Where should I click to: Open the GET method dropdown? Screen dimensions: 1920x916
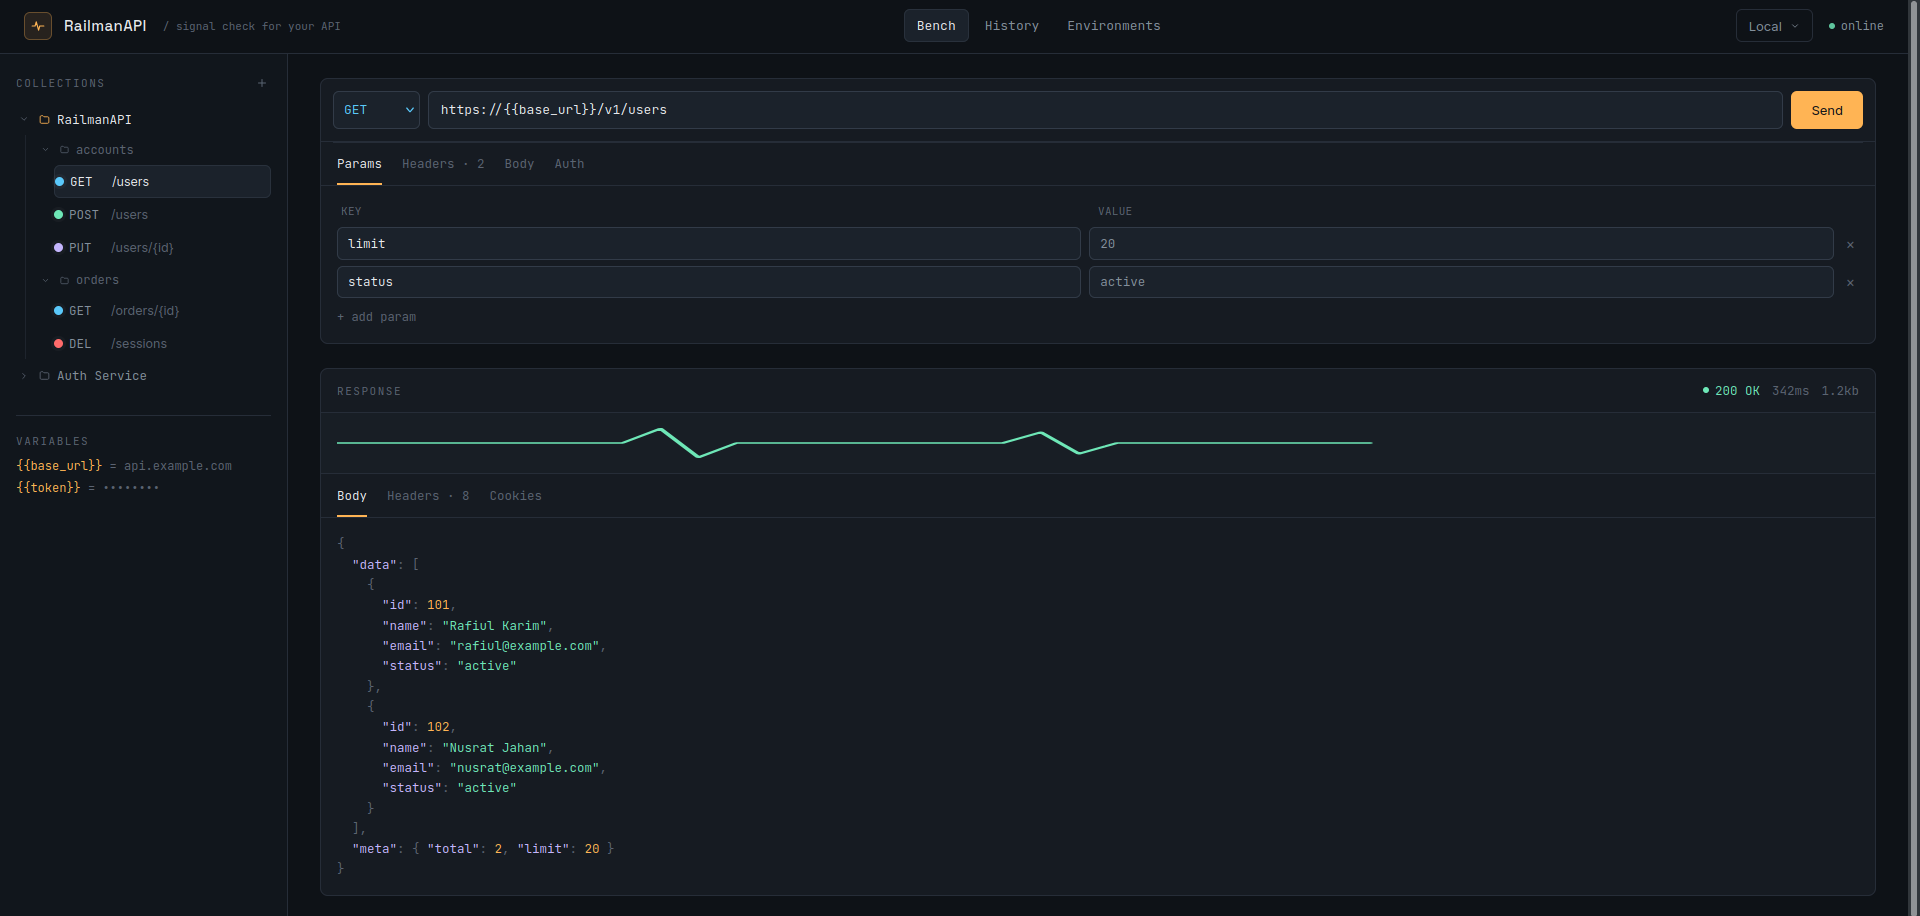[376, 110]
